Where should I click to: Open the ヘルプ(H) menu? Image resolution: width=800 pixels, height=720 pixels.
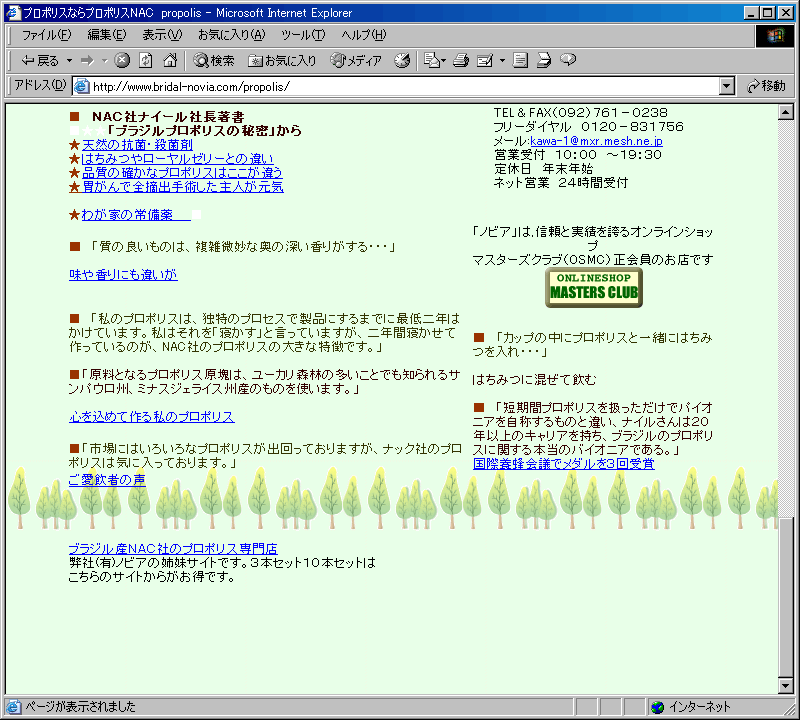[x=364, y=35]
